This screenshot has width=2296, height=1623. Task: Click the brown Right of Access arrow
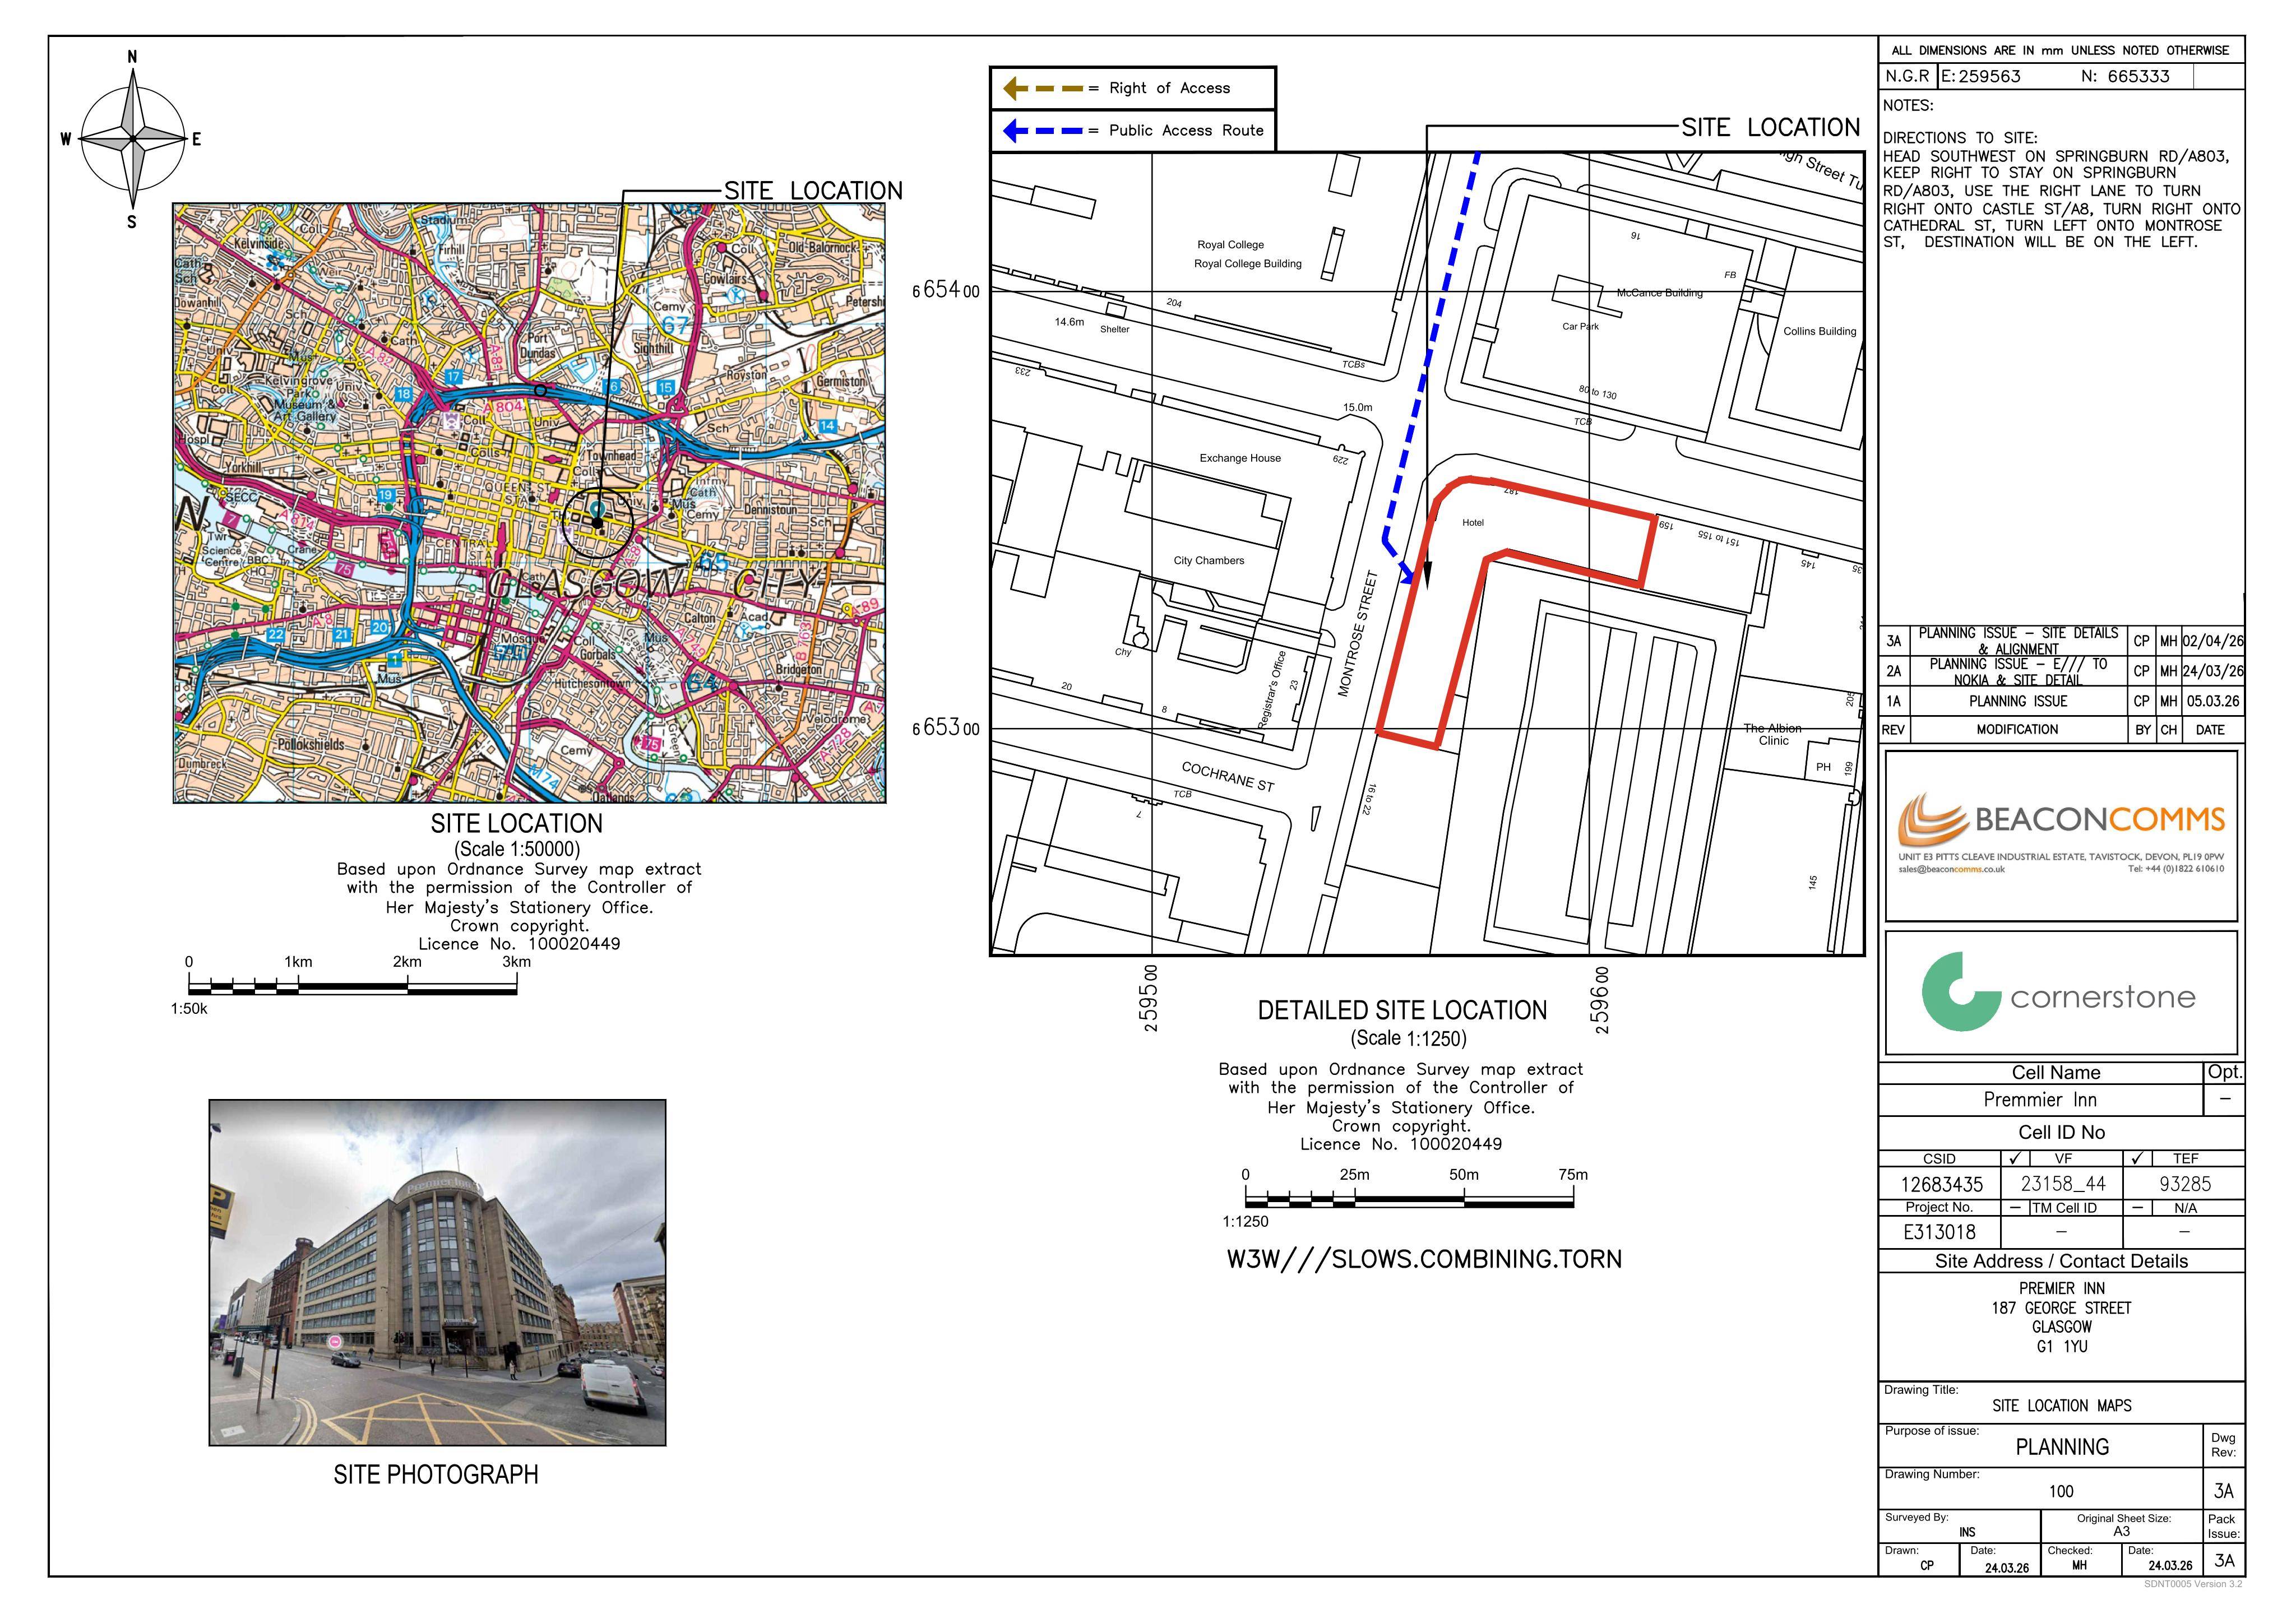tap(1043, 88)
